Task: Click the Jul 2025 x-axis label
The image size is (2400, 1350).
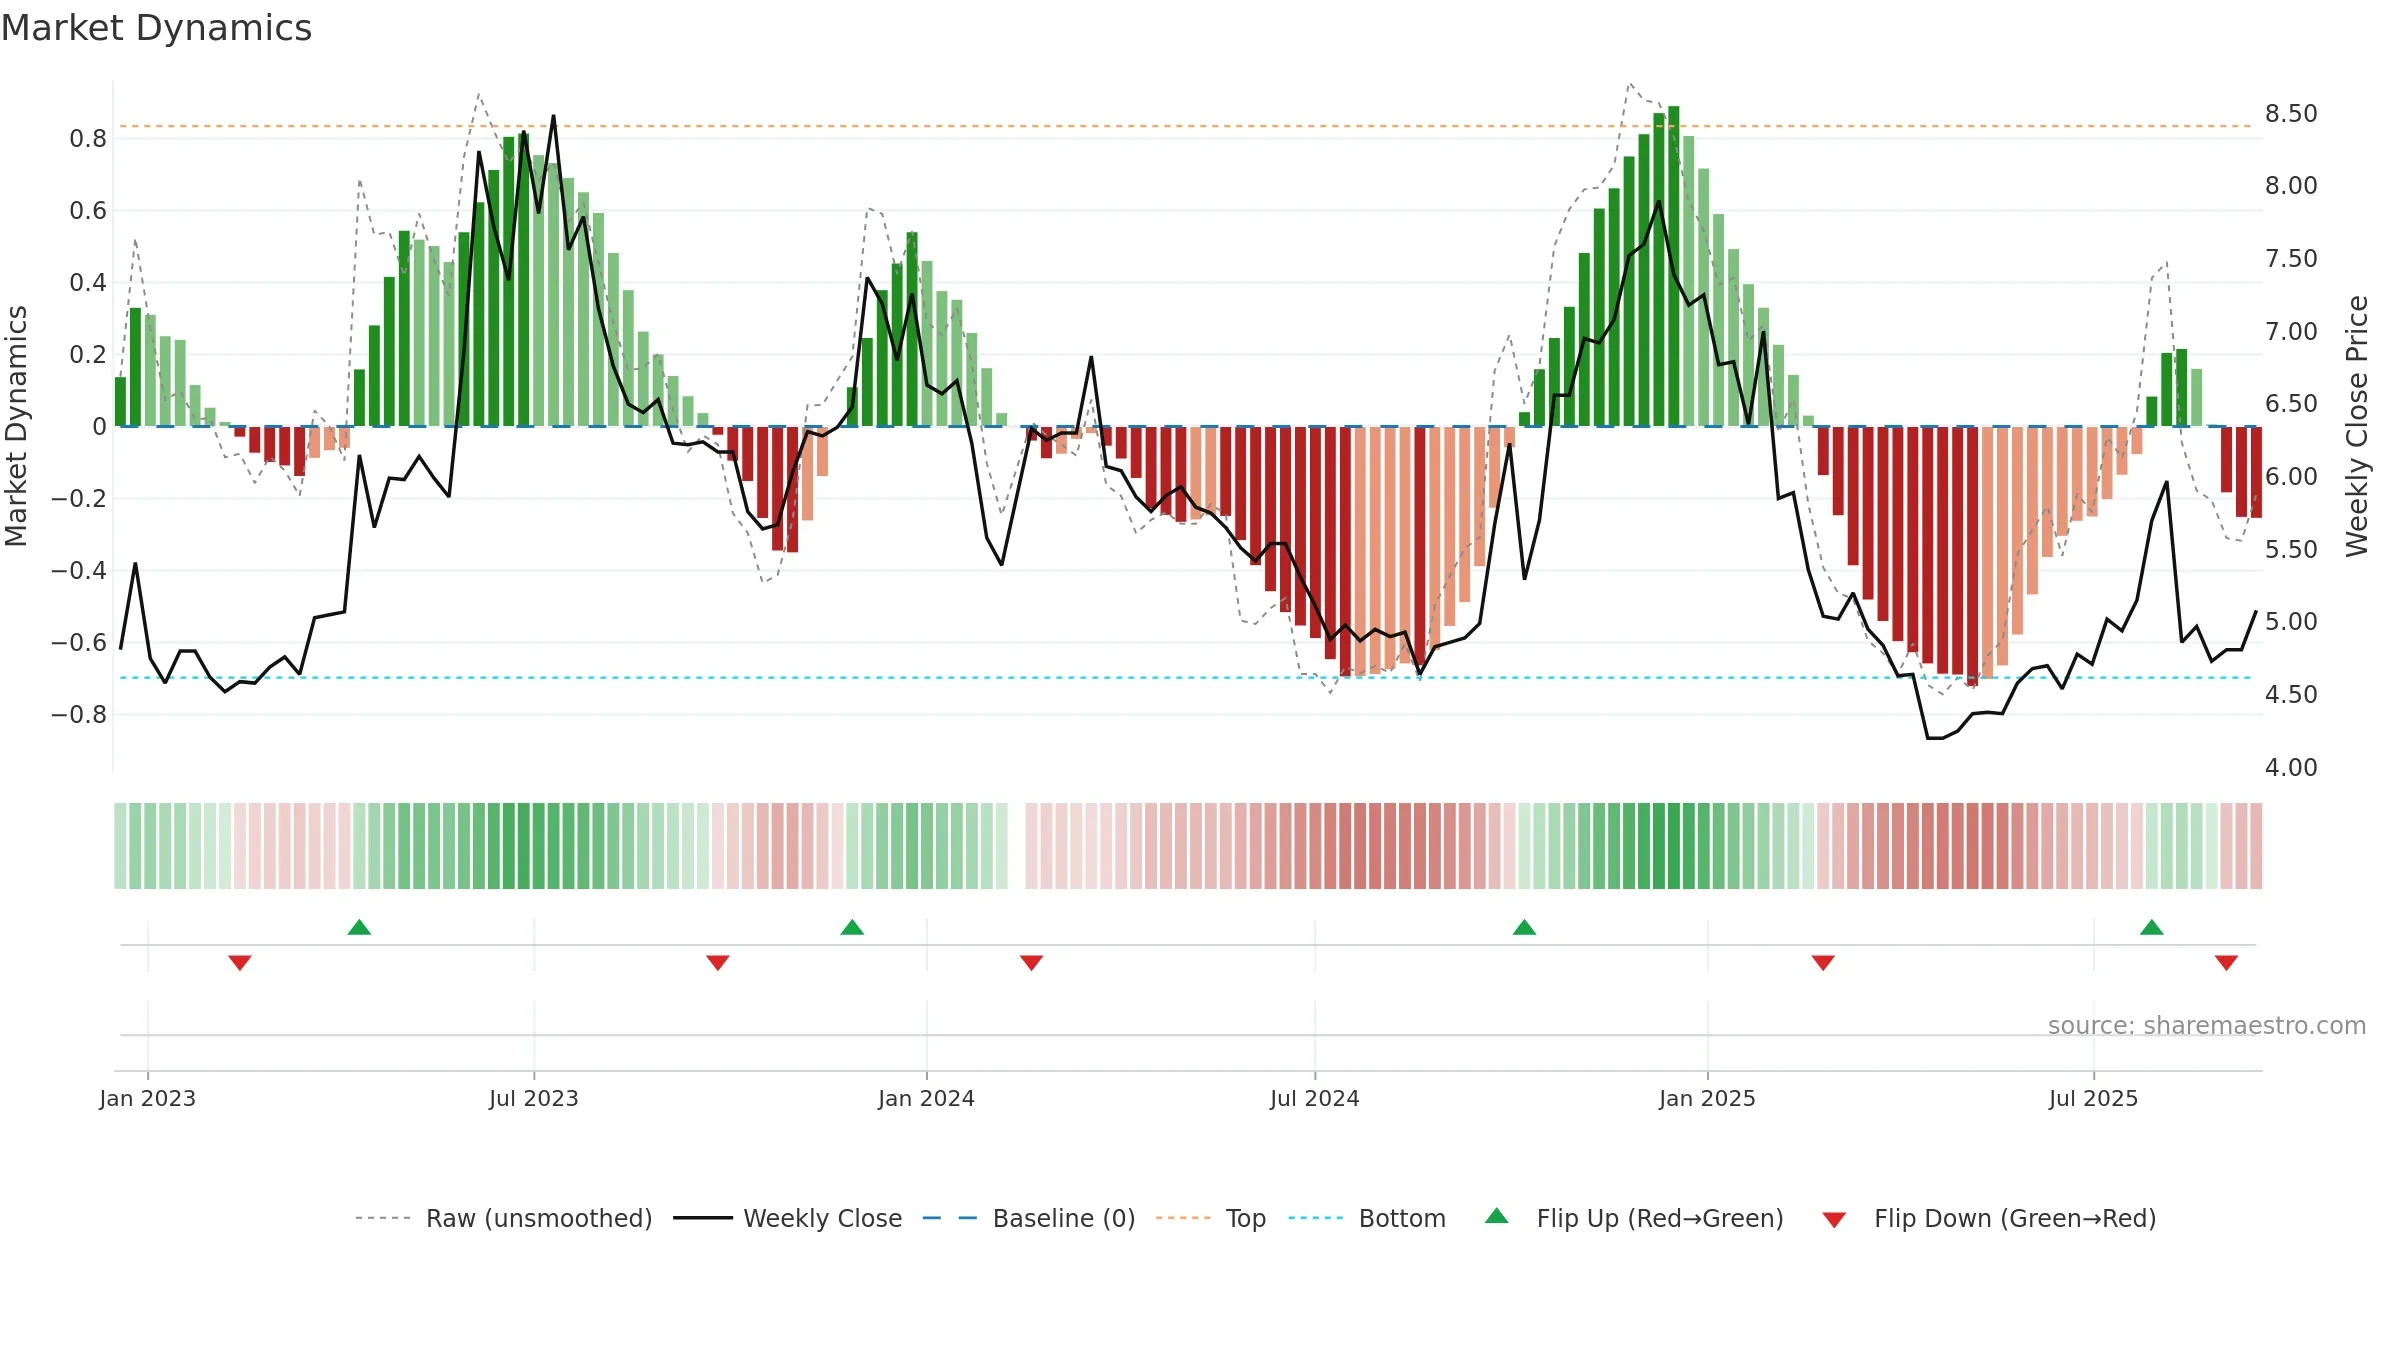Action: pyautogui.click(x=2094, y=1098)
